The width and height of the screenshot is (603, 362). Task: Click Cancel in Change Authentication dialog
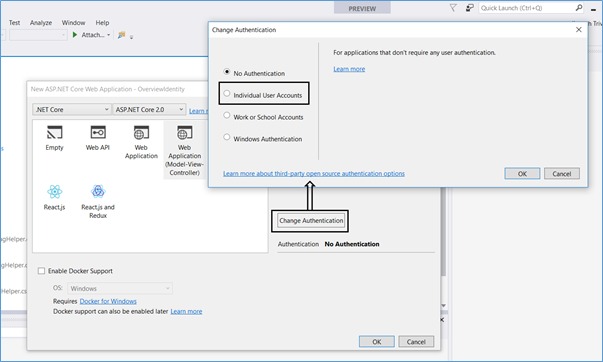point(562,173)
